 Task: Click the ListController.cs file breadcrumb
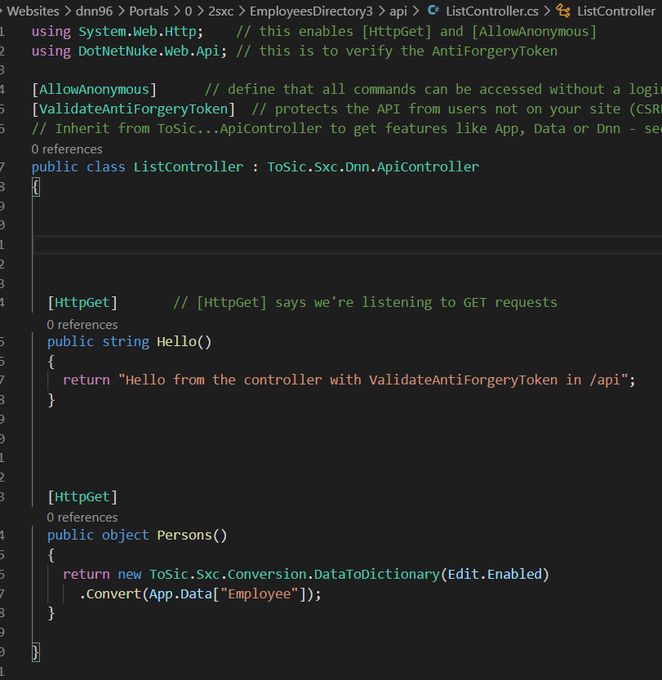tap(492, 11)
